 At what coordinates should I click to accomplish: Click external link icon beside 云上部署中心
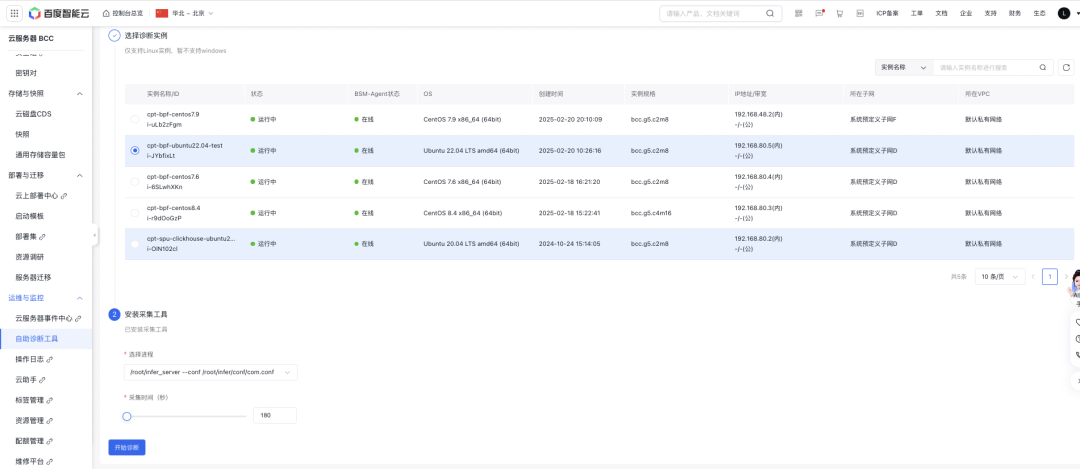[x=64, y=196]
